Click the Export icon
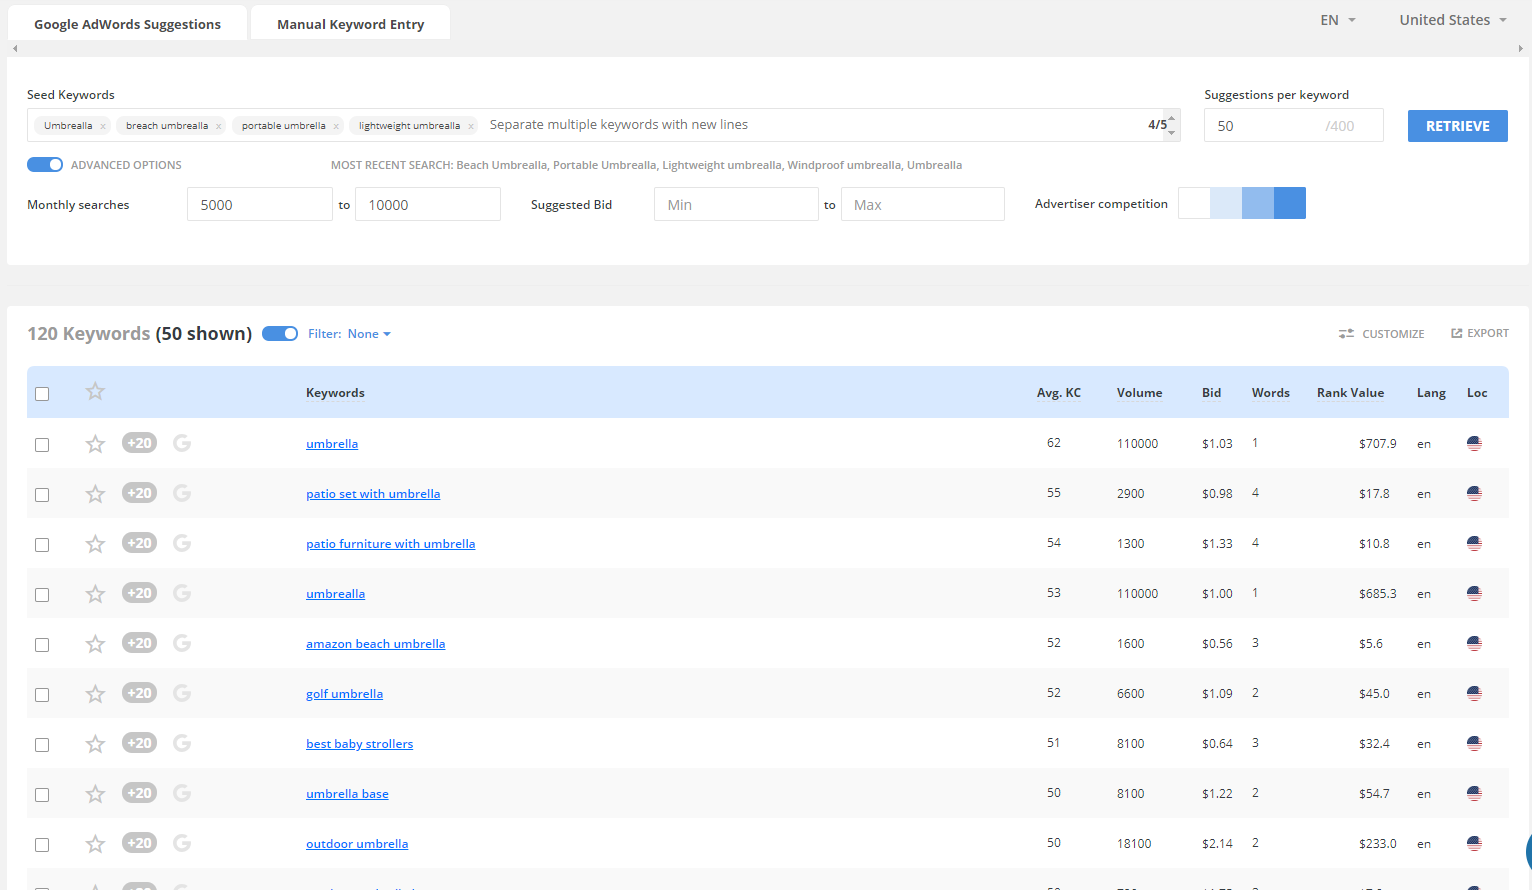Image resolution: width=1532 pixels, height=890 pixels. (x=1457, y=333)
